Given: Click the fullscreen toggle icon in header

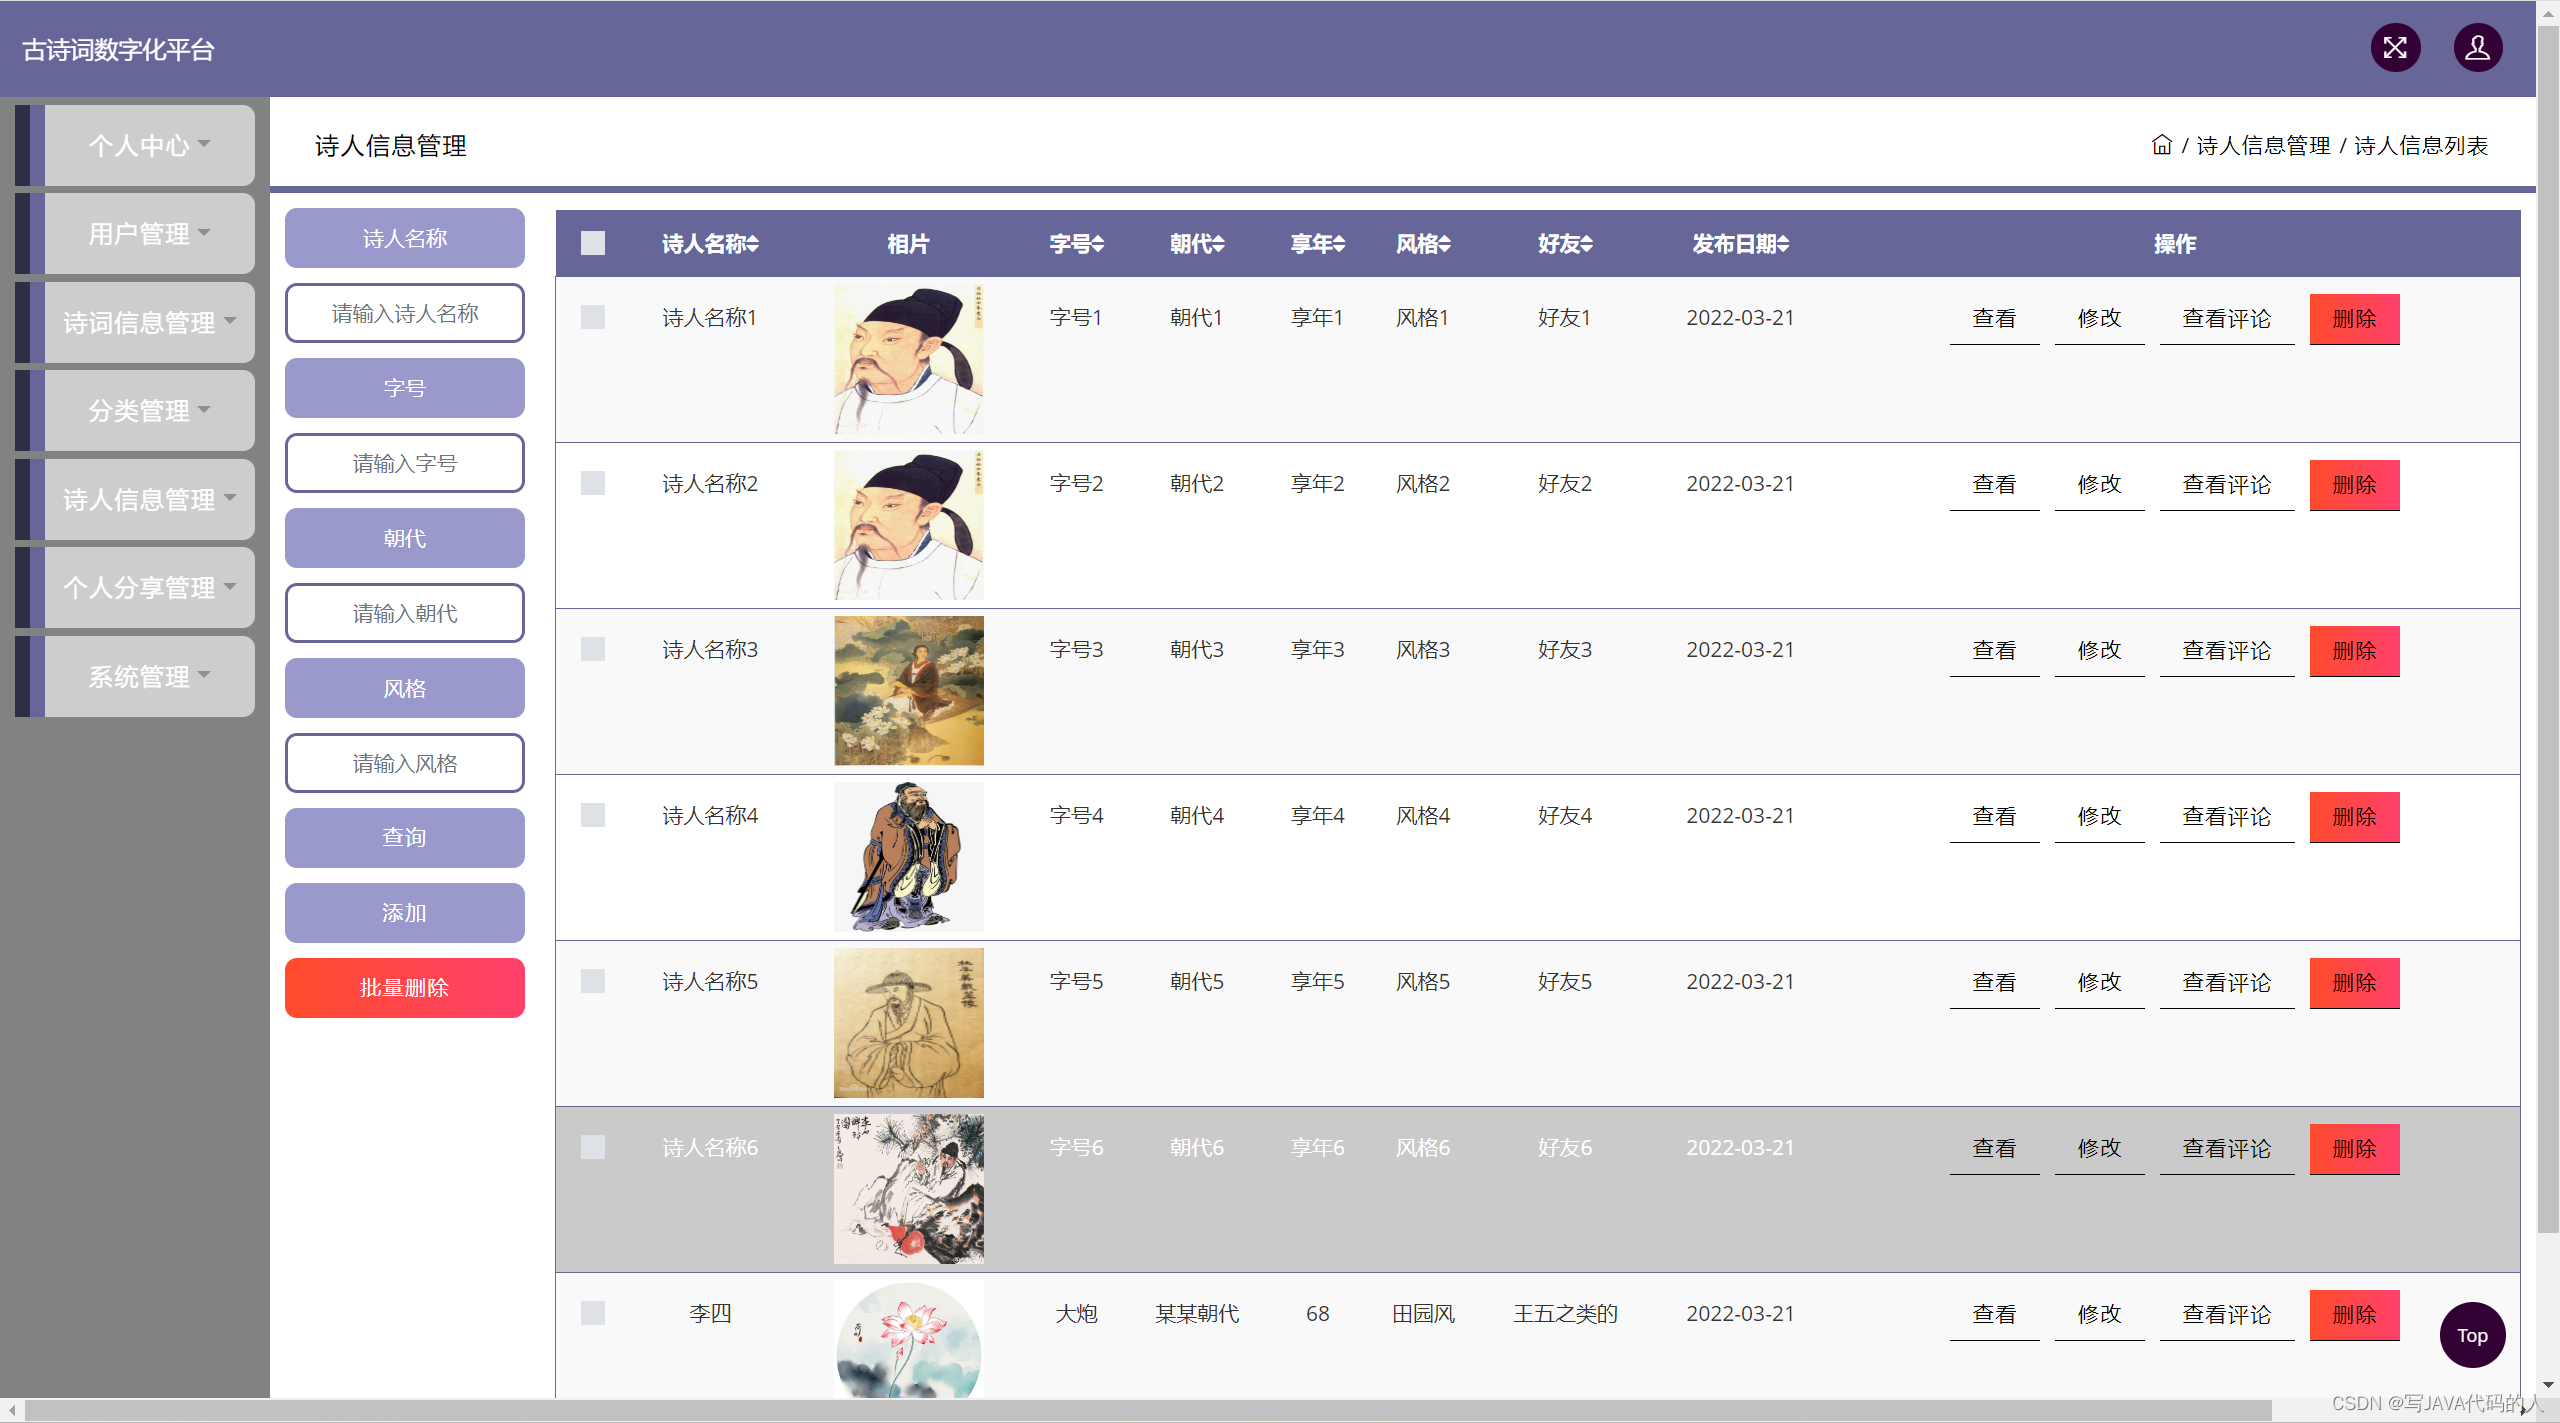Looking at the screenshot, I should coord(2395,48).
